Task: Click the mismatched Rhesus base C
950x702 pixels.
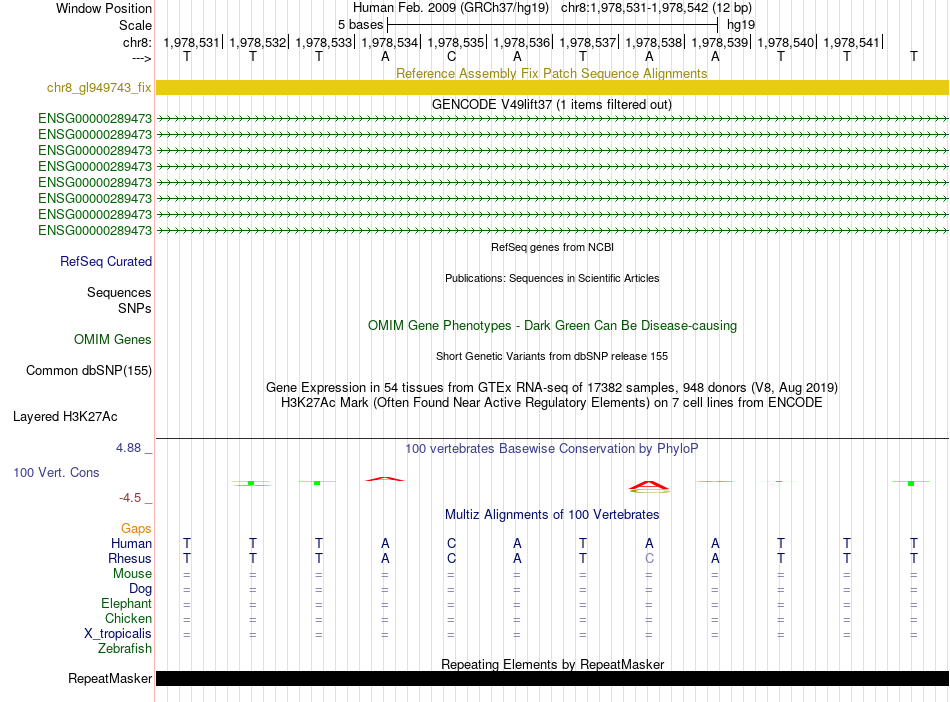Action: tap(649, 558)
